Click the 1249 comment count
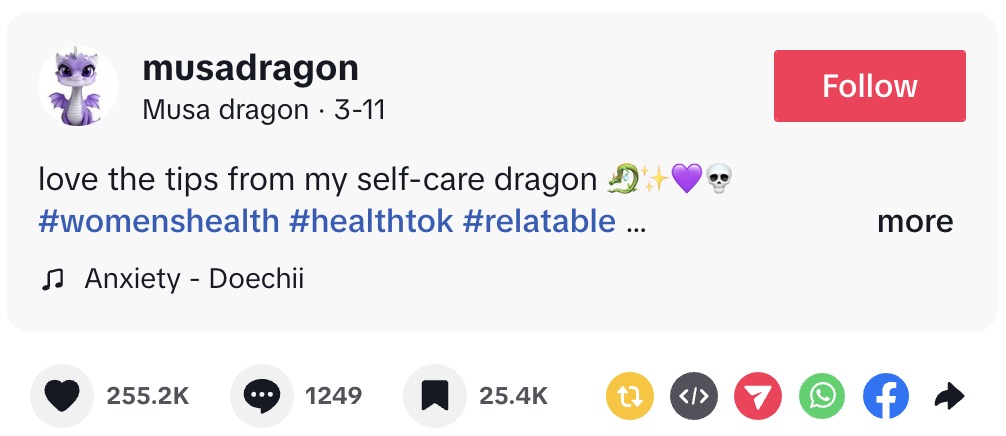The image size is (1006, 436). 333,396
